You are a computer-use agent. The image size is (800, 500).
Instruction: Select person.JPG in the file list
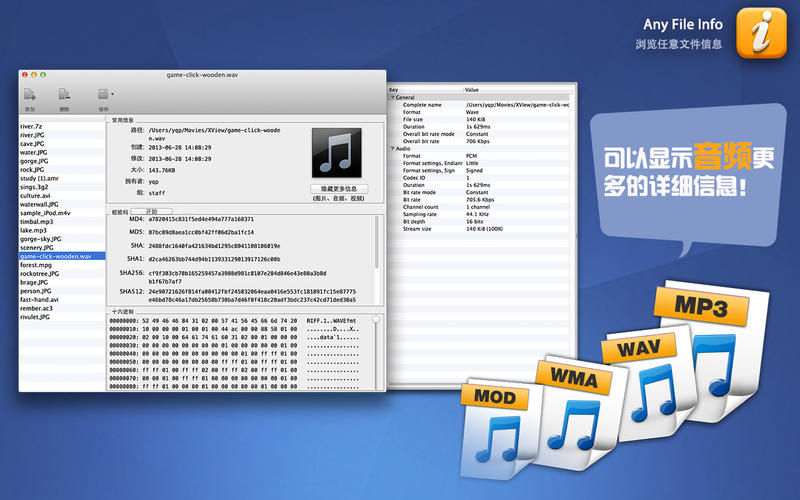pyautogui.click(x=62, y=291)
